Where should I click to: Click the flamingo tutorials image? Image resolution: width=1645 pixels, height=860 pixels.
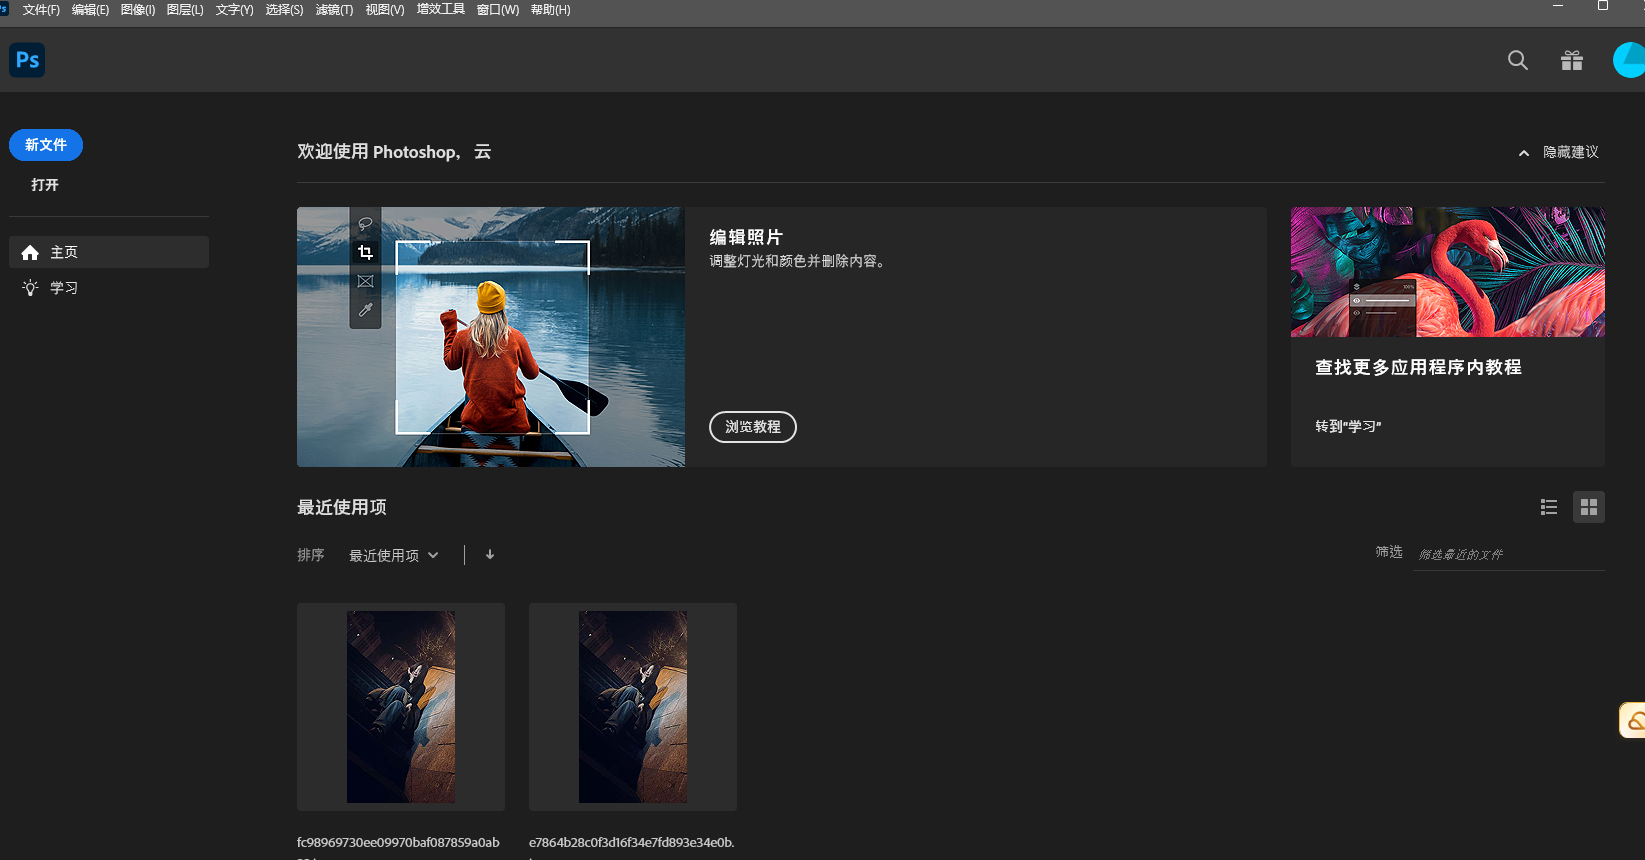pos(1448,272)
